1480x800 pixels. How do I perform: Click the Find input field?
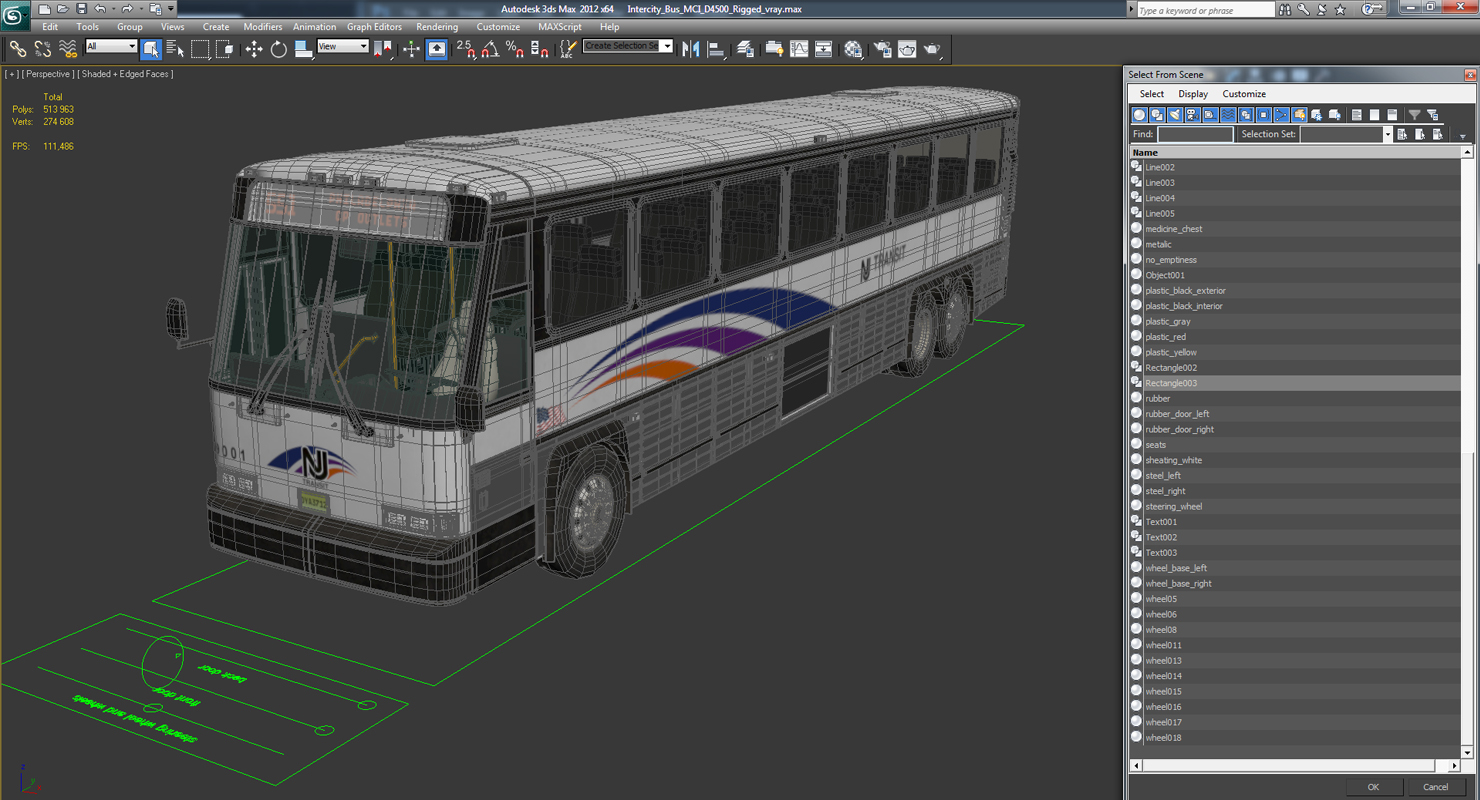(1195, 134)
